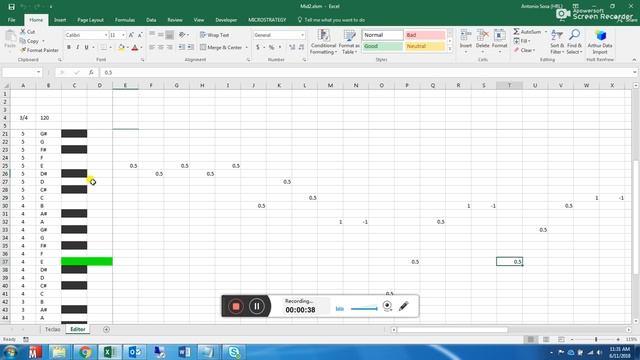Open the File tab
Screen dimensions: 640x360
coord(11,20)
